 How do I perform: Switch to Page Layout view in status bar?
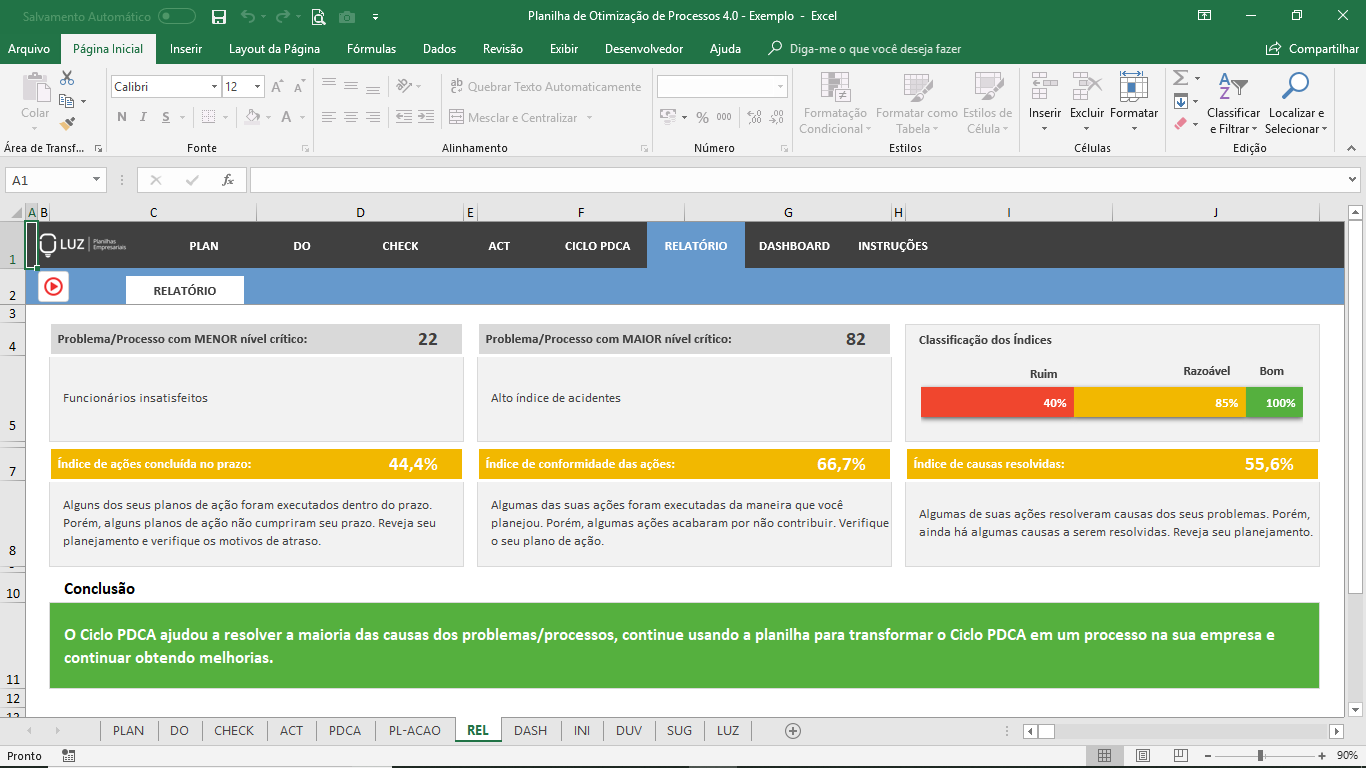[x=1143, y=756]
